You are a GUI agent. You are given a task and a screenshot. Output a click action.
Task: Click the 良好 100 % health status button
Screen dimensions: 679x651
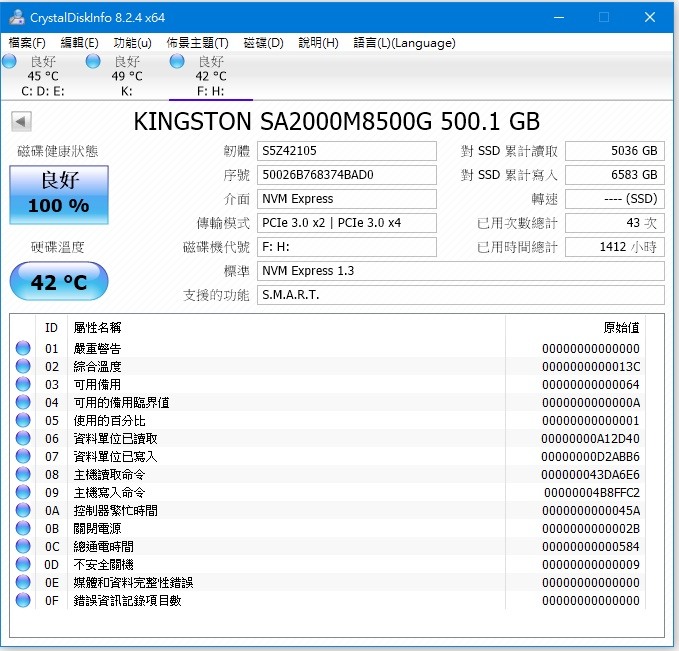(x=59, y=195)
